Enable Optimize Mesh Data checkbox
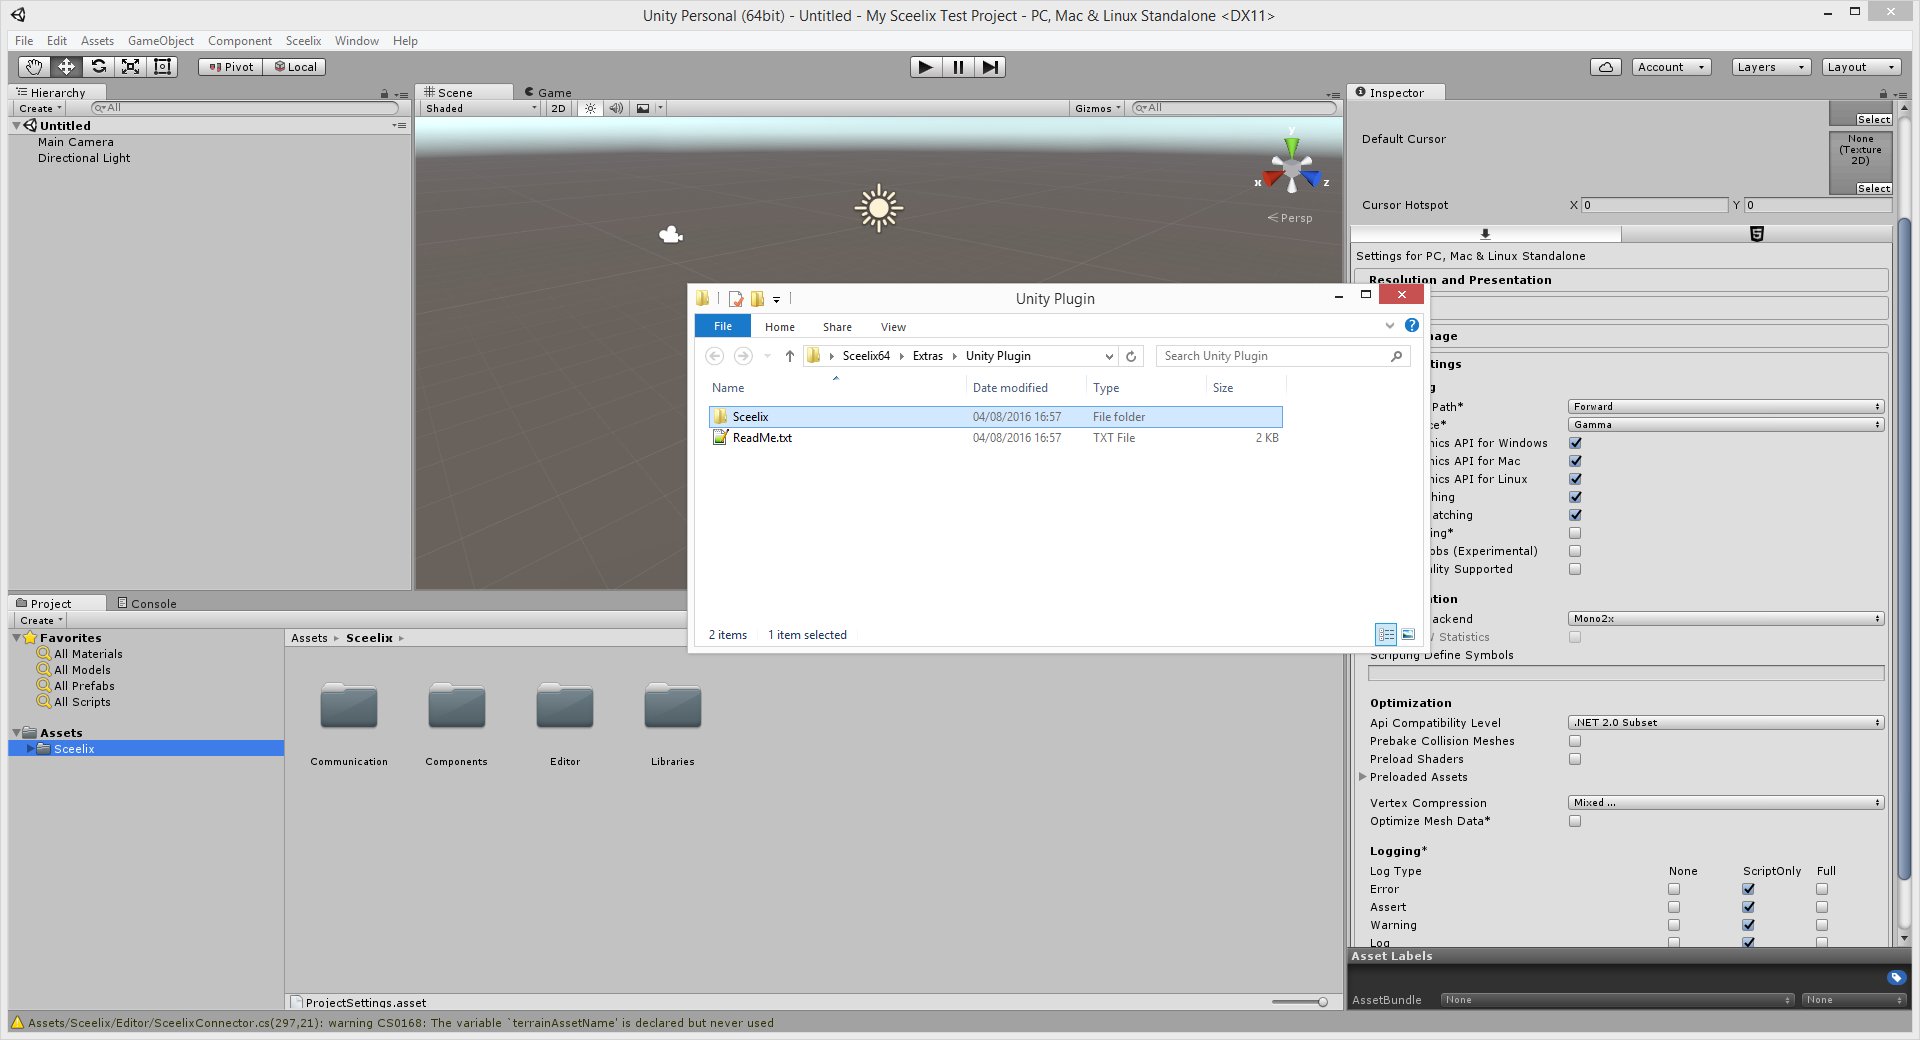The image size is (1920, 1040). (x=1575, y=821)
